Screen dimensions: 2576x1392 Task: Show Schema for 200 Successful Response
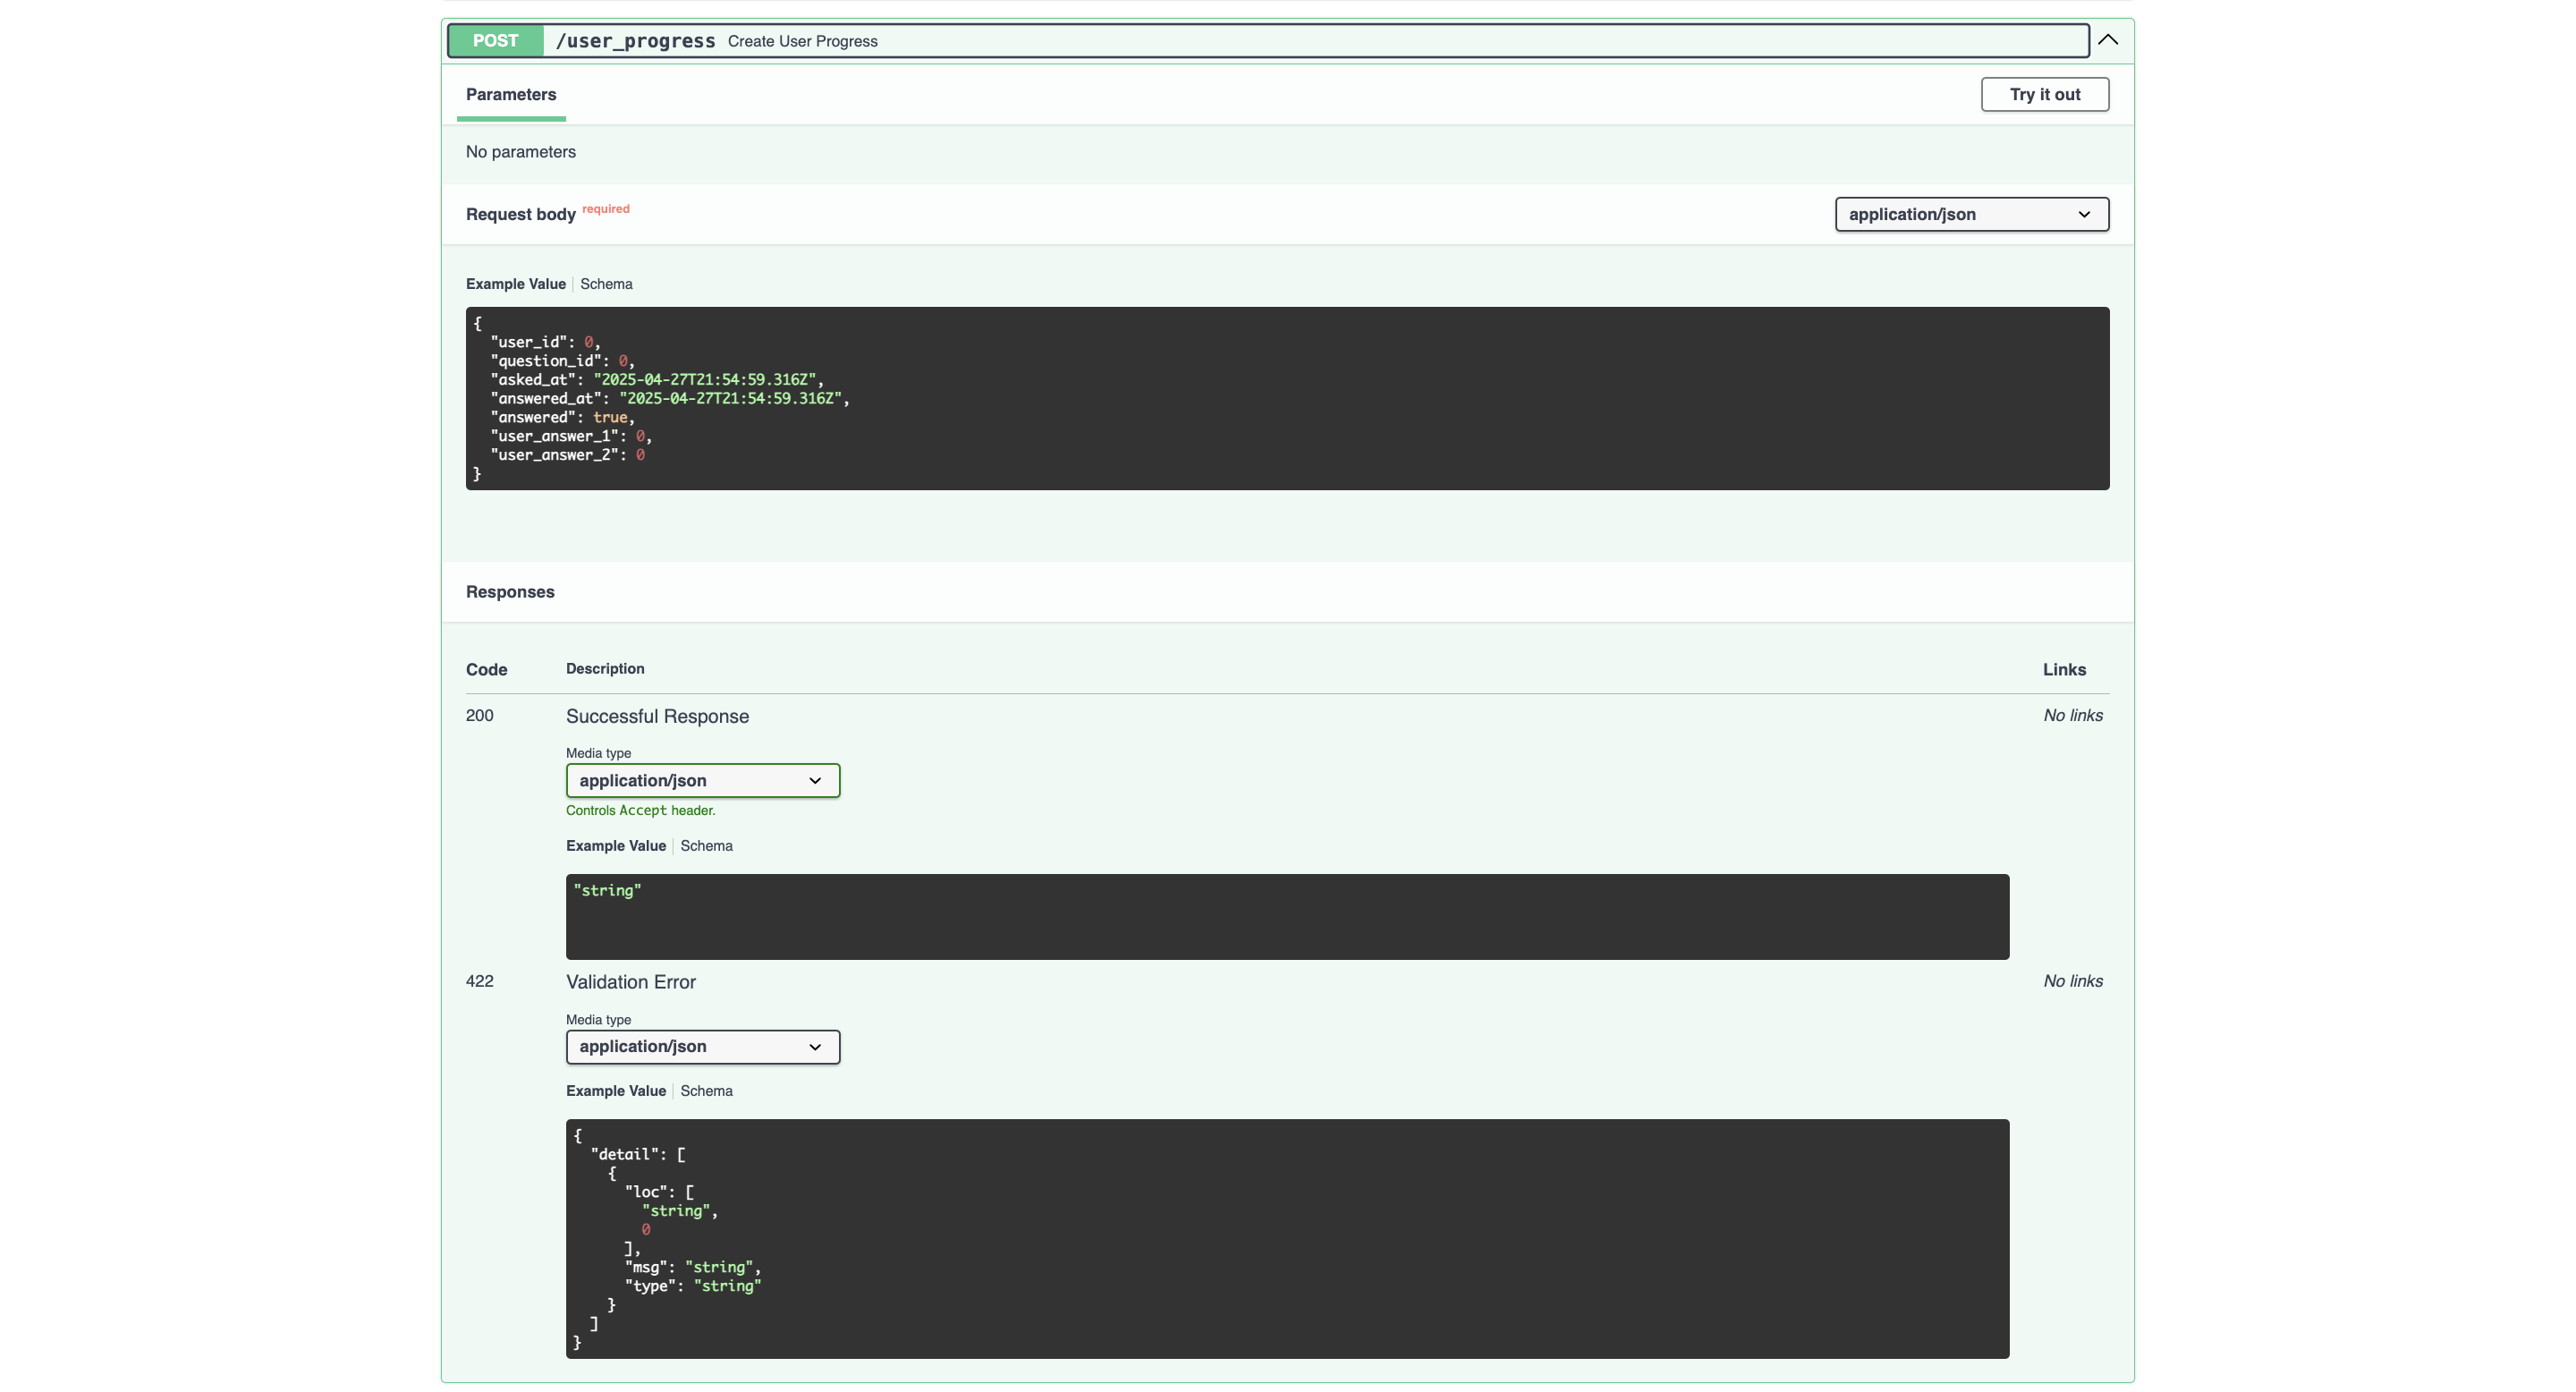[x=706, y=846]
